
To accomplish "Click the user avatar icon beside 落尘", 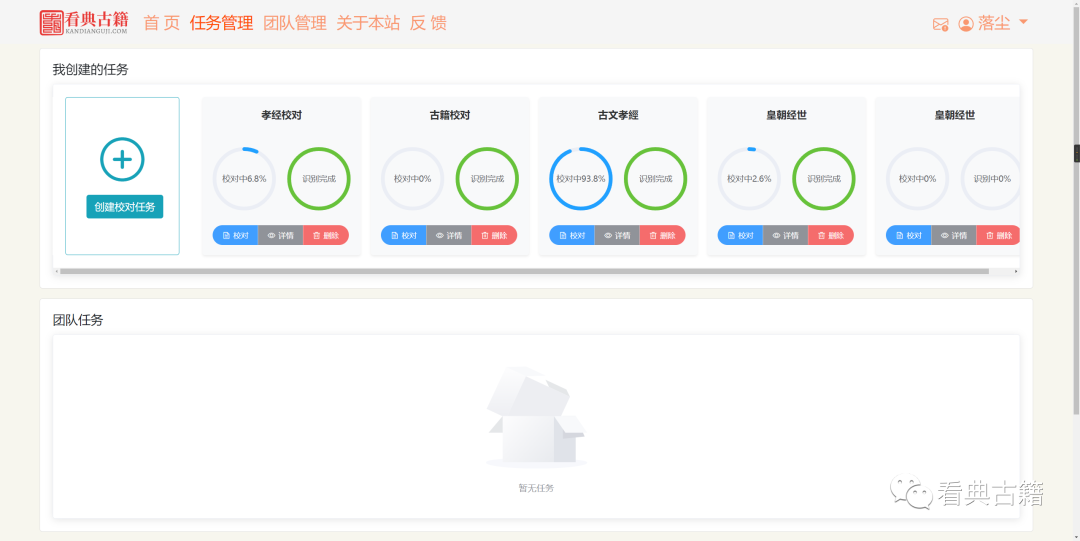I will 966,24.
